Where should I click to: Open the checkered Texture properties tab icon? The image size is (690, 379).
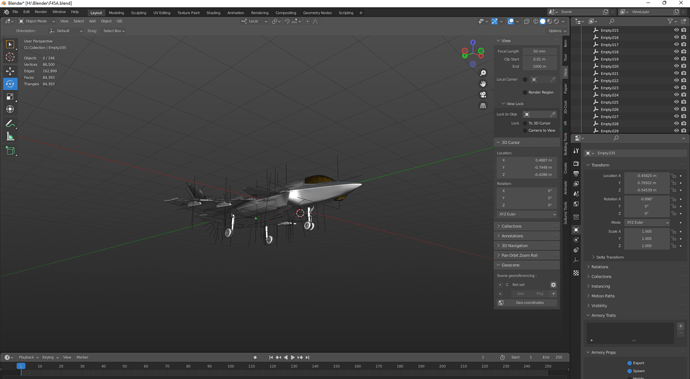(576, 273)
